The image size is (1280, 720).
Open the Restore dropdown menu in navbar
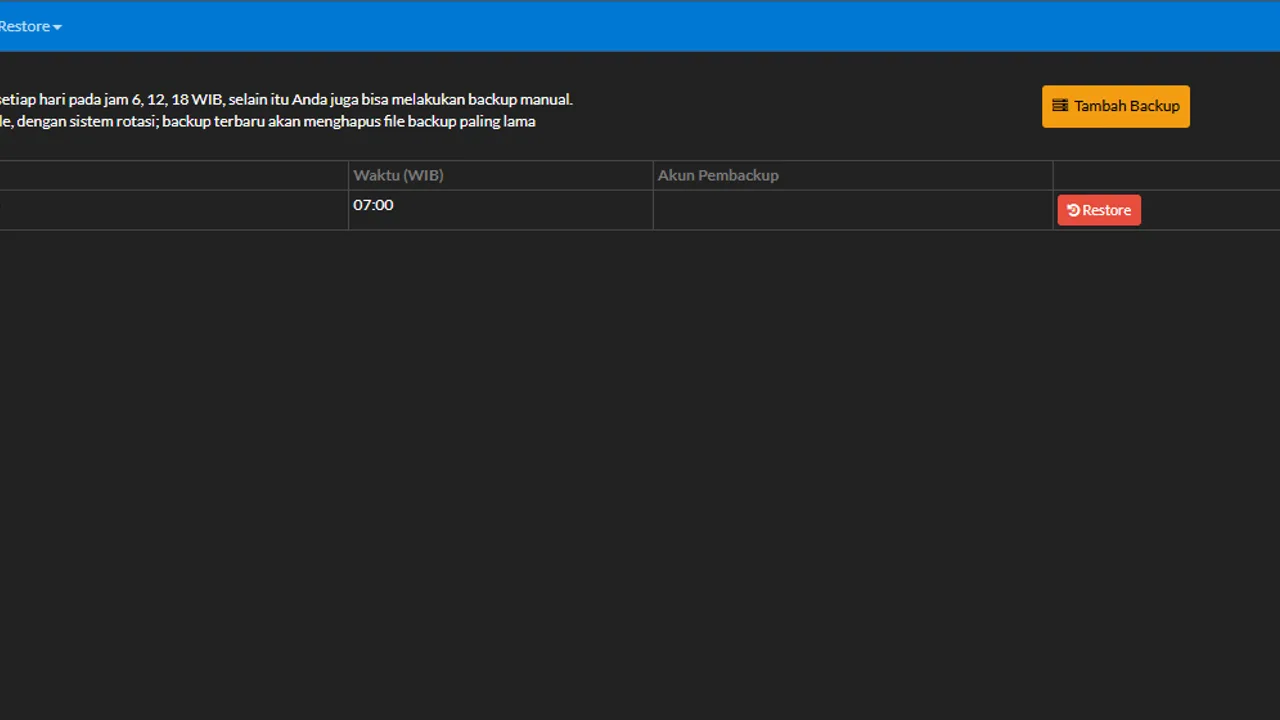click(30, 27)
